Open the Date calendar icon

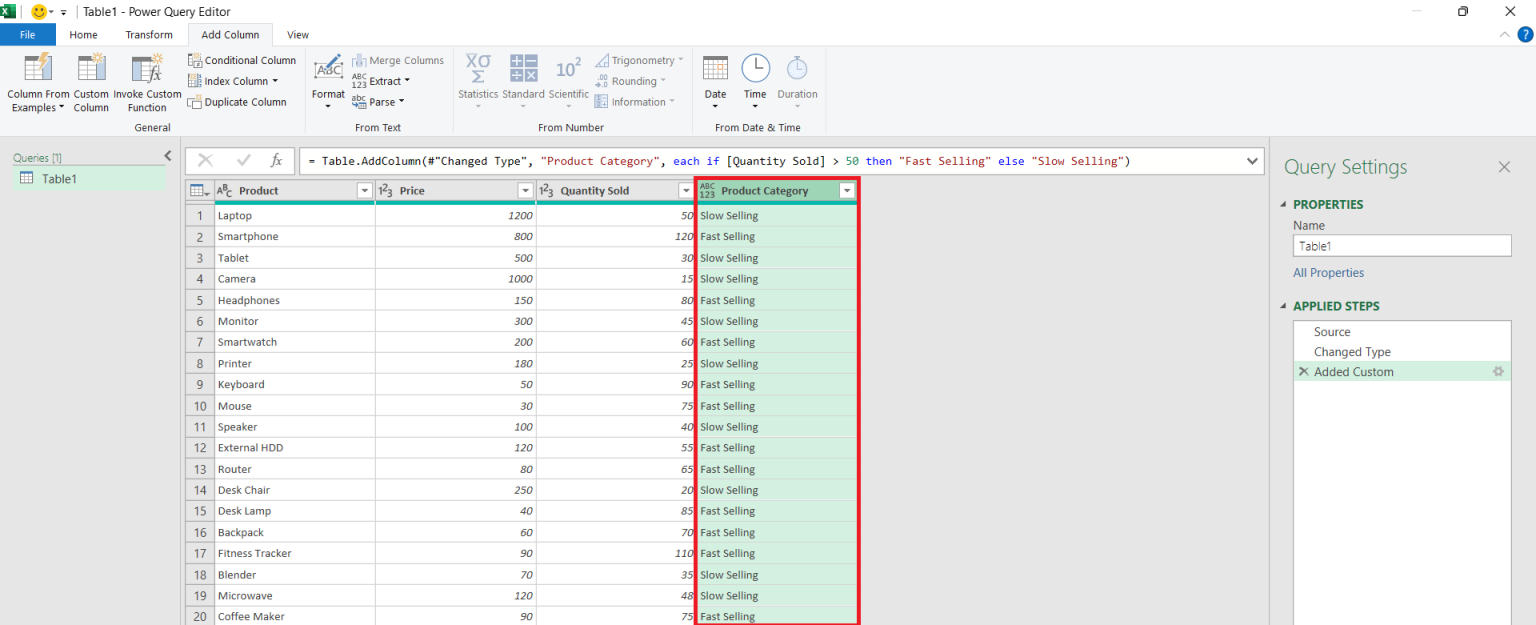[x=715, y=68]
